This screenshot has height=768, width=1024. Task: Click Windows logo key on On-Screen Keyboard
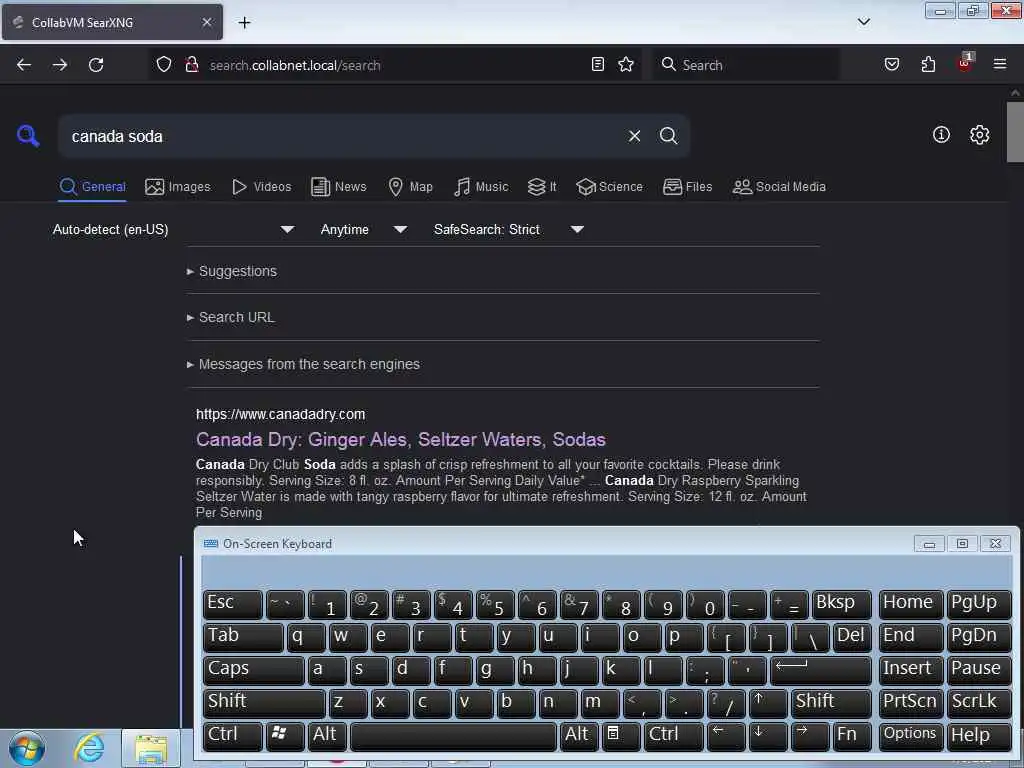click(x=285, y=735)
